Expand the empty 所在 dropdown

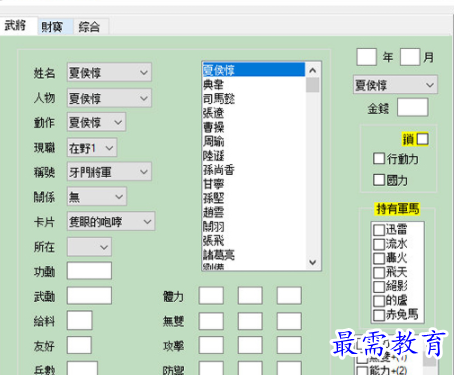[x=89, y=247]
